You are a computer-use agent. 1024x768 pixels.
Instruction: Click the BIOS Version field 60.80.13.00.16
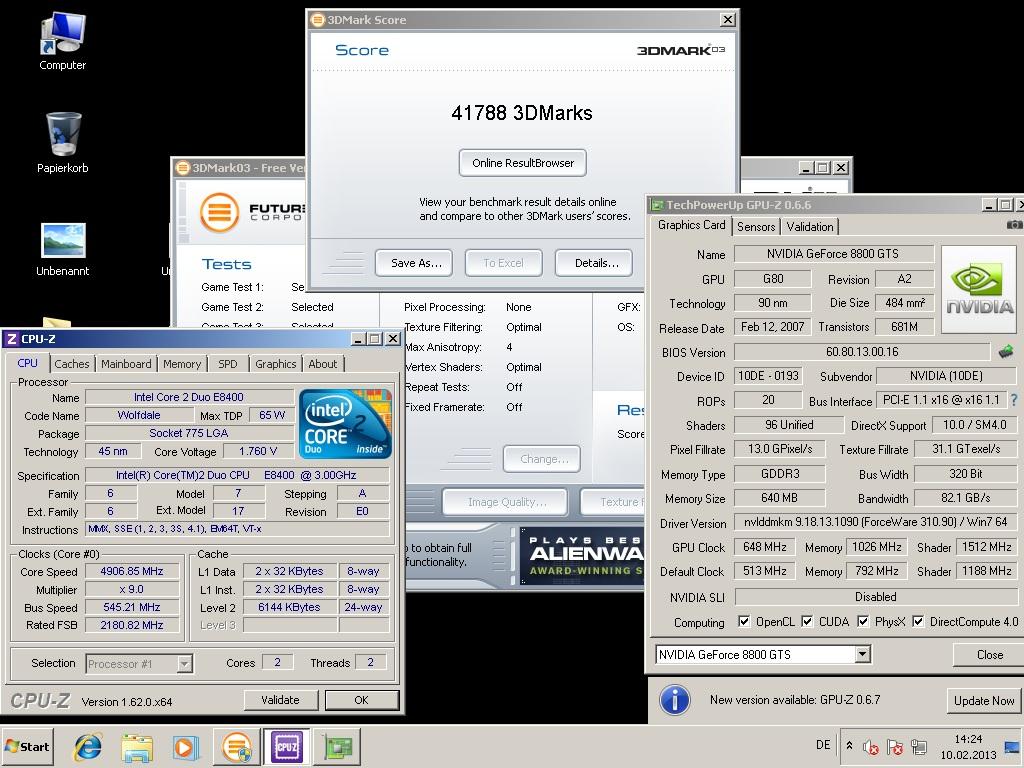tap(862, 352)
